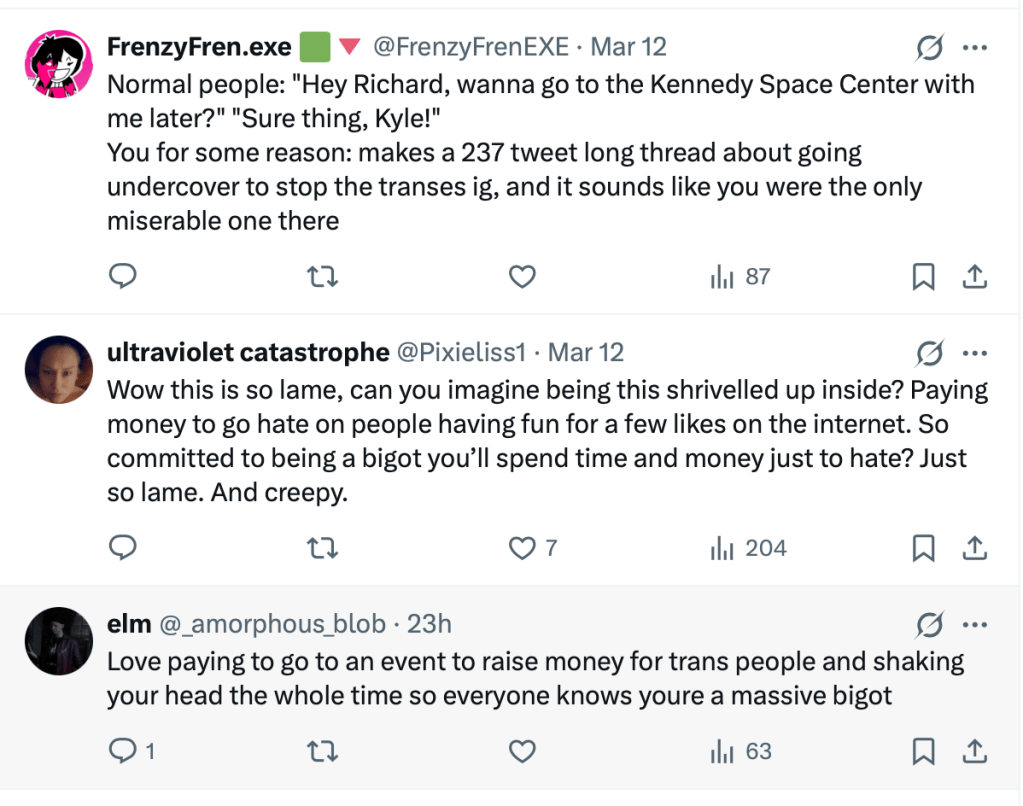Open more options on elm's tweet
Viewport: 1023px width, 806px height.
coord(974,625)
